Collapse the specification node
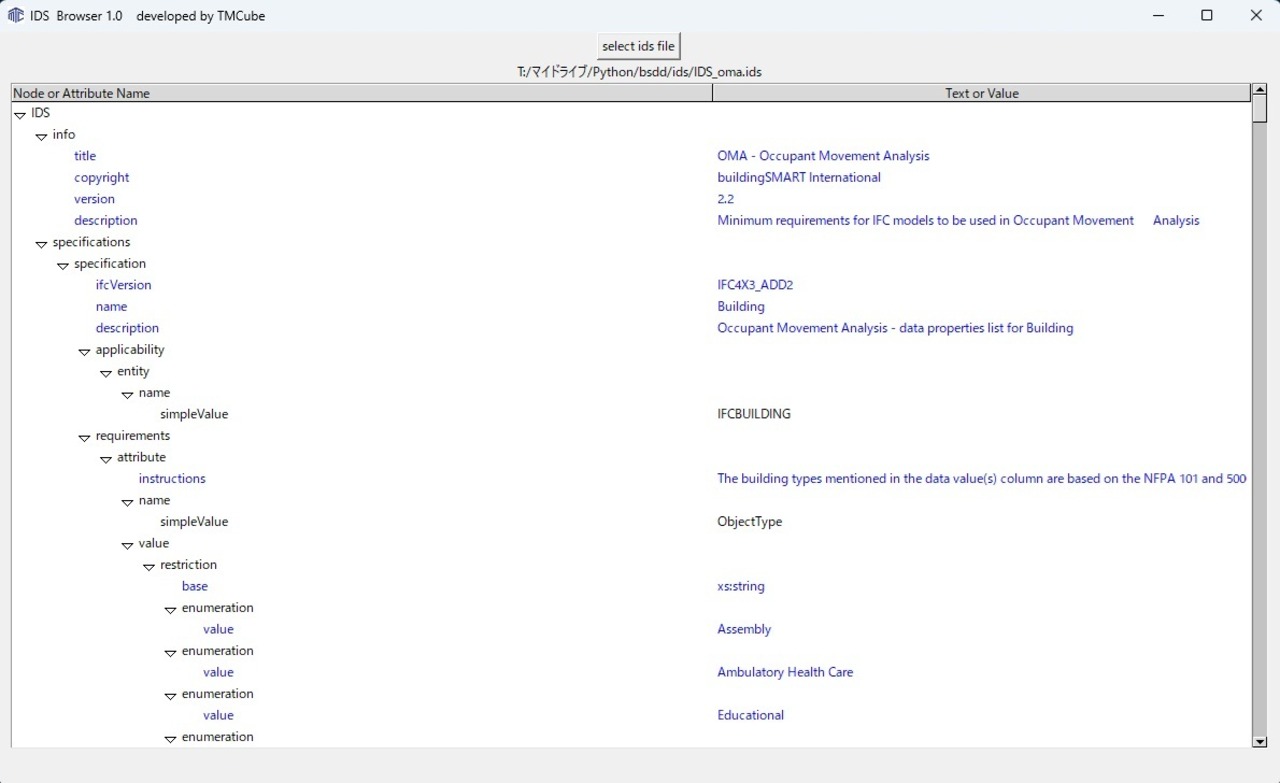The height and width of the screenshot is (783, 1280). click(x=63, y=265)
